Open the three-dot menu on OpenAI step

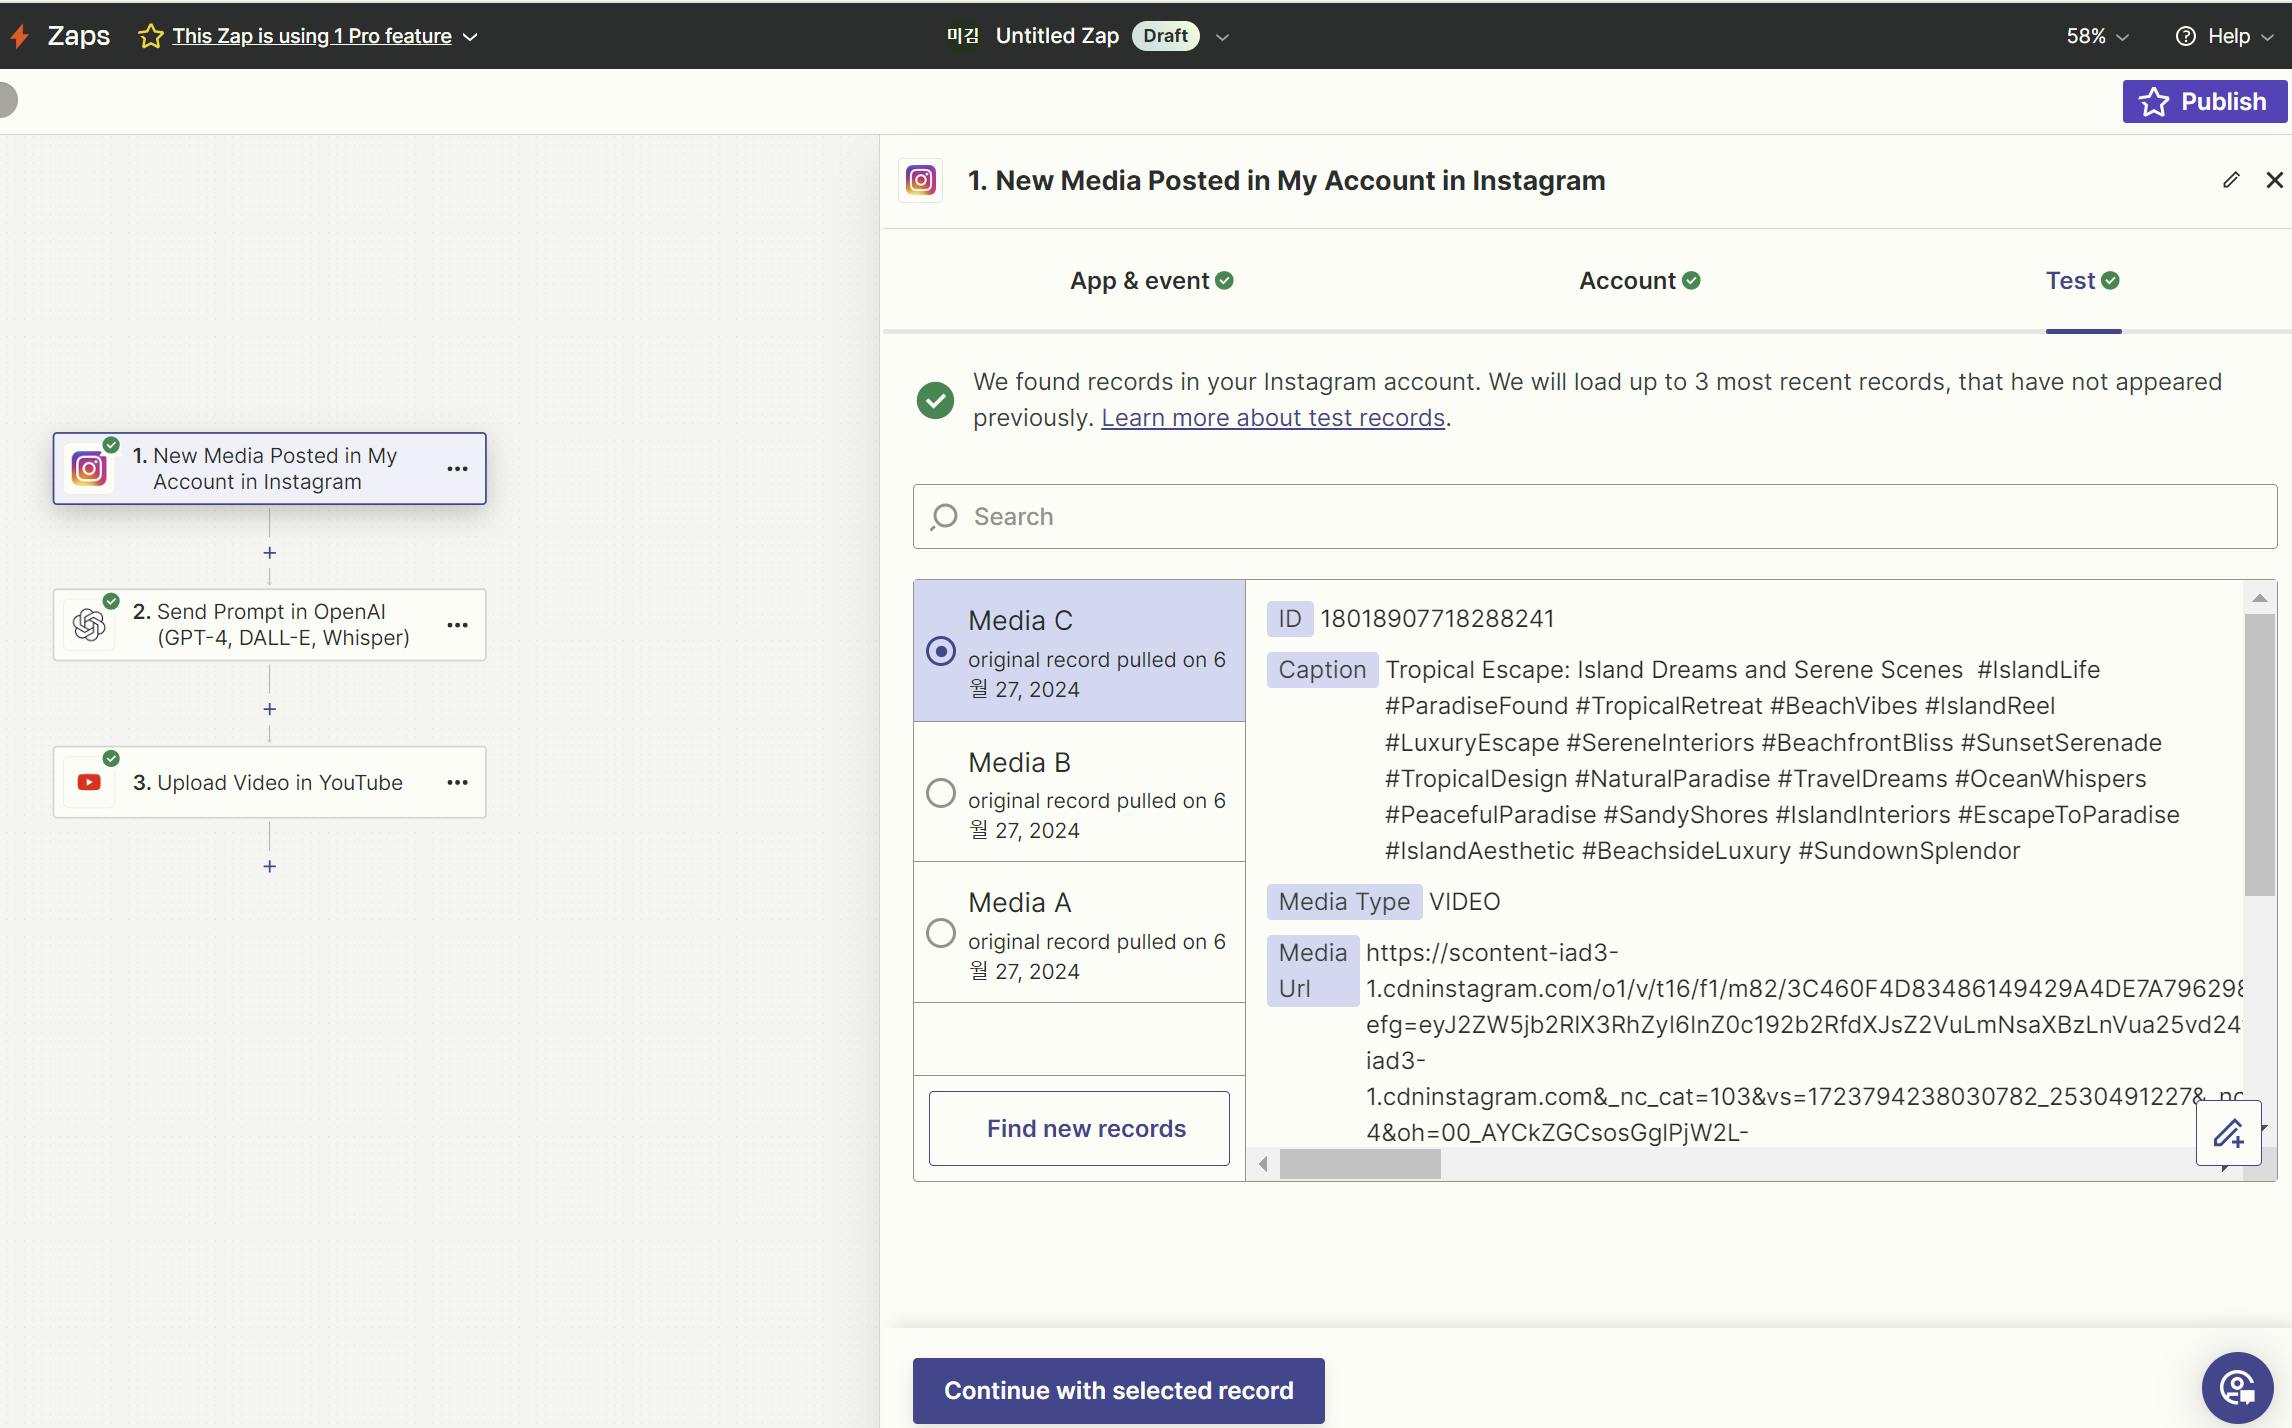pyautogui.click(x=457, y=625)
